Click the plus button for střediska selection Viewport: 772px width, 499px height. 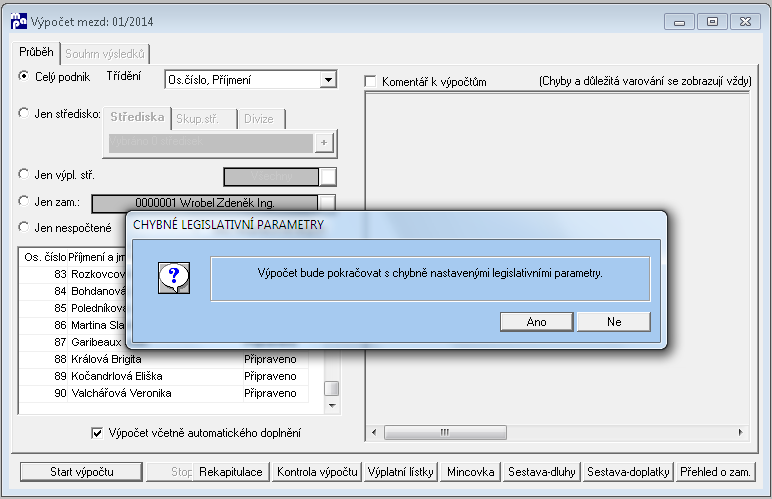324,143
